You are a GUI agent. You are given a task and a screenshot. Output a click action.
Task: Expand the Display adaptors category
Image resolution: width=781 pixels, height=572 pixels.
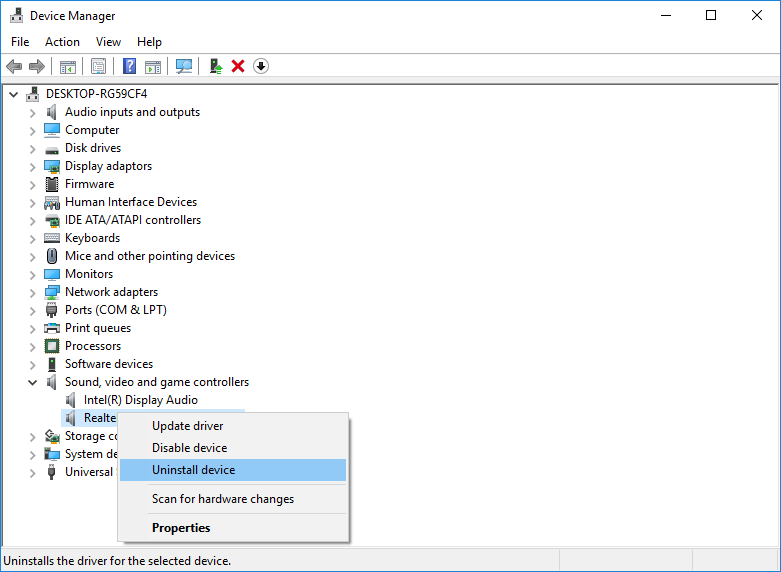32,167
